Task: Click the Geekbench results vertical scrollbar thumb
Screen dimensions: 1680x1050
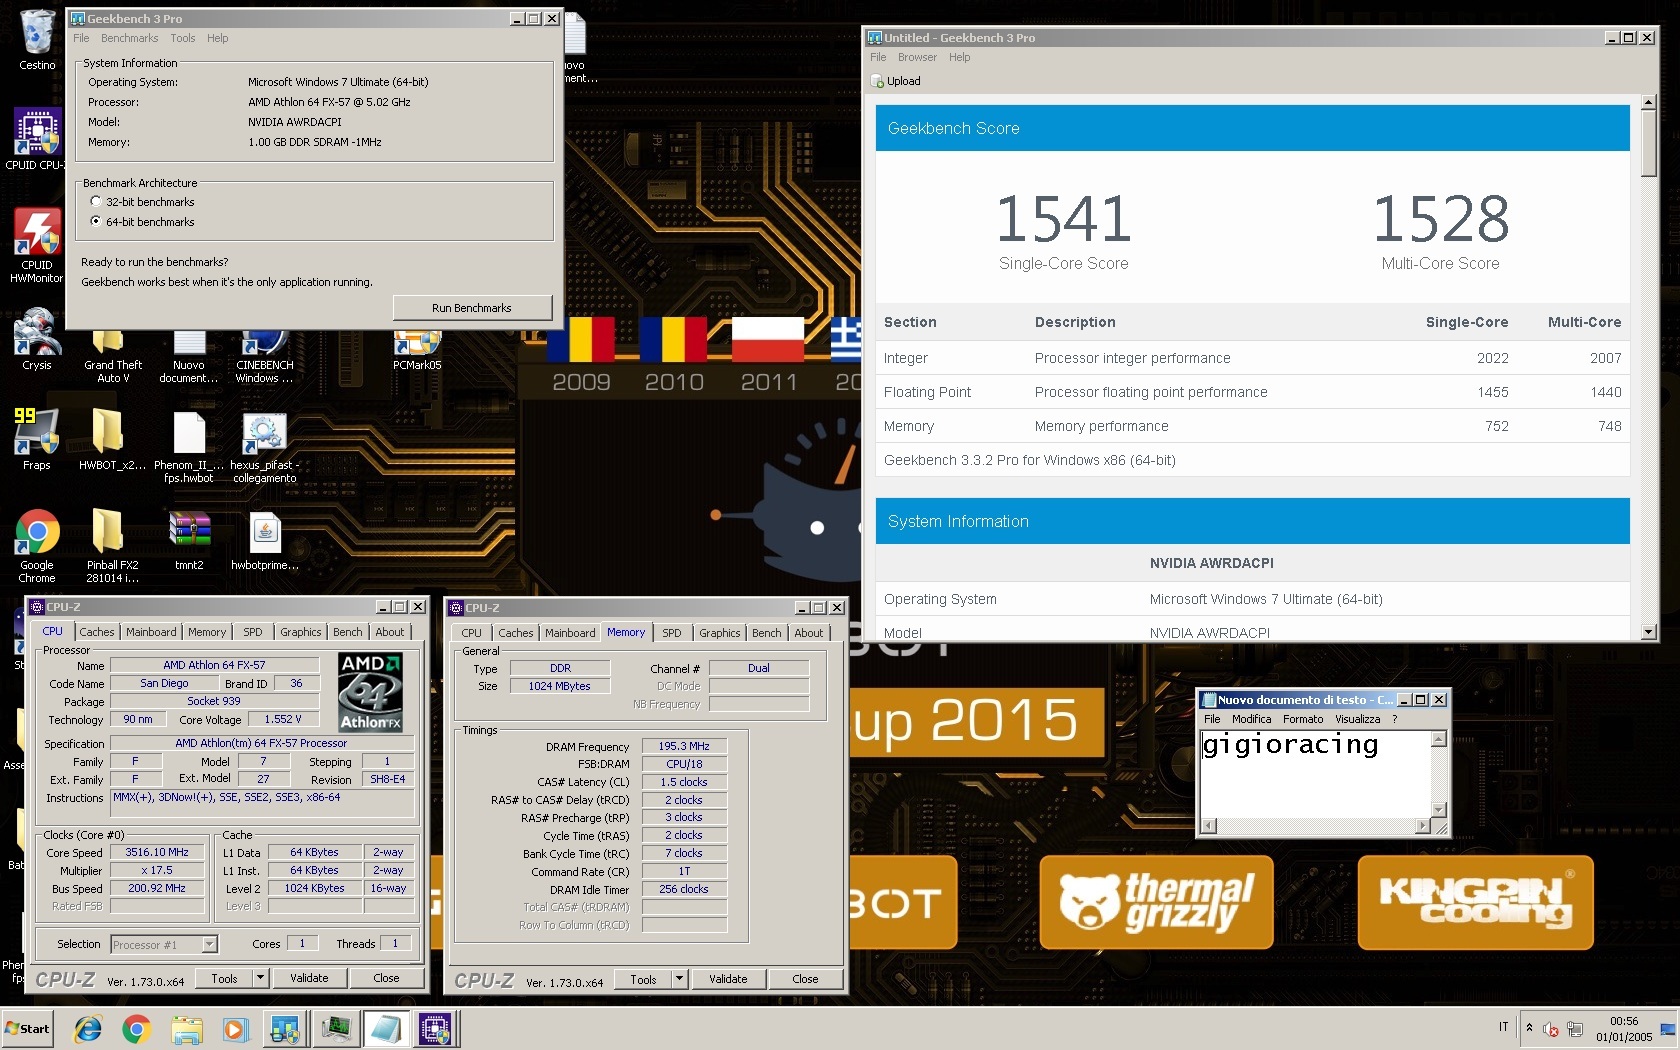Action: click(x=1649, y=145)
